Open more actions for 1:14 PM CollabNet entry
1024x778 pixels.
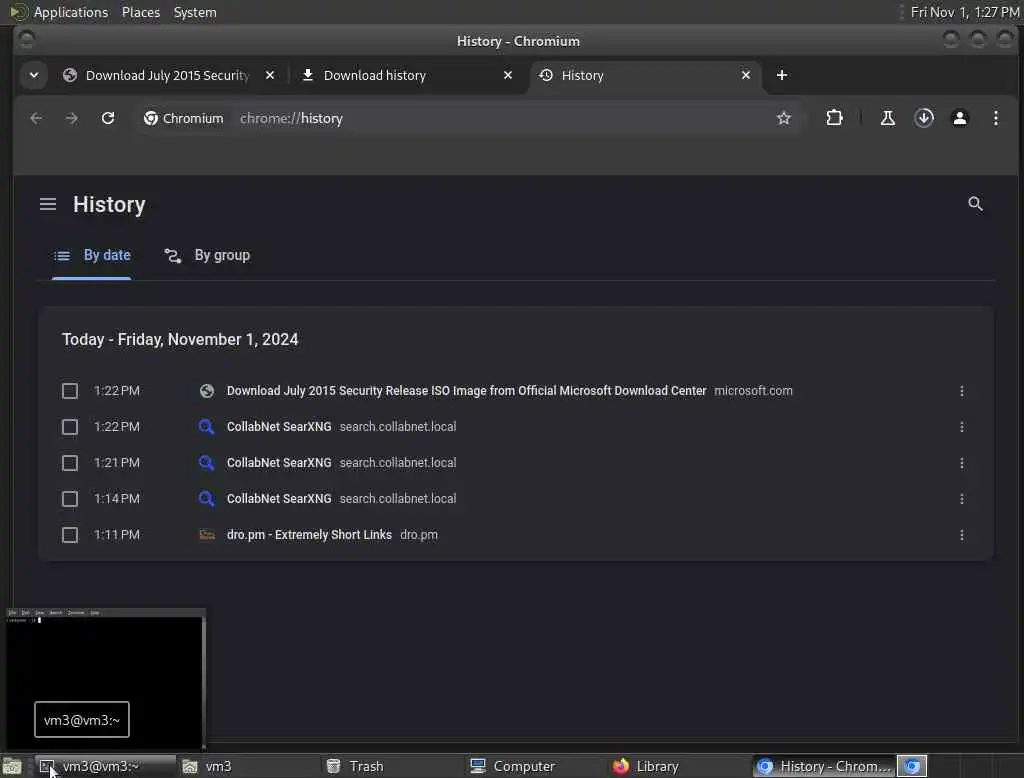click(x=961, y=498)
